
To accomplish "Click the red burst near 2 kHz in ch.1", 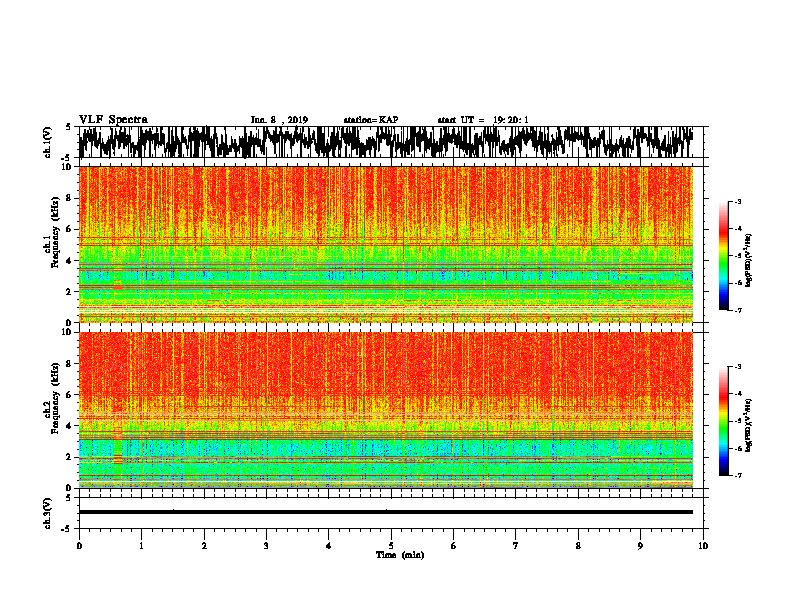I will pos(118,287).
